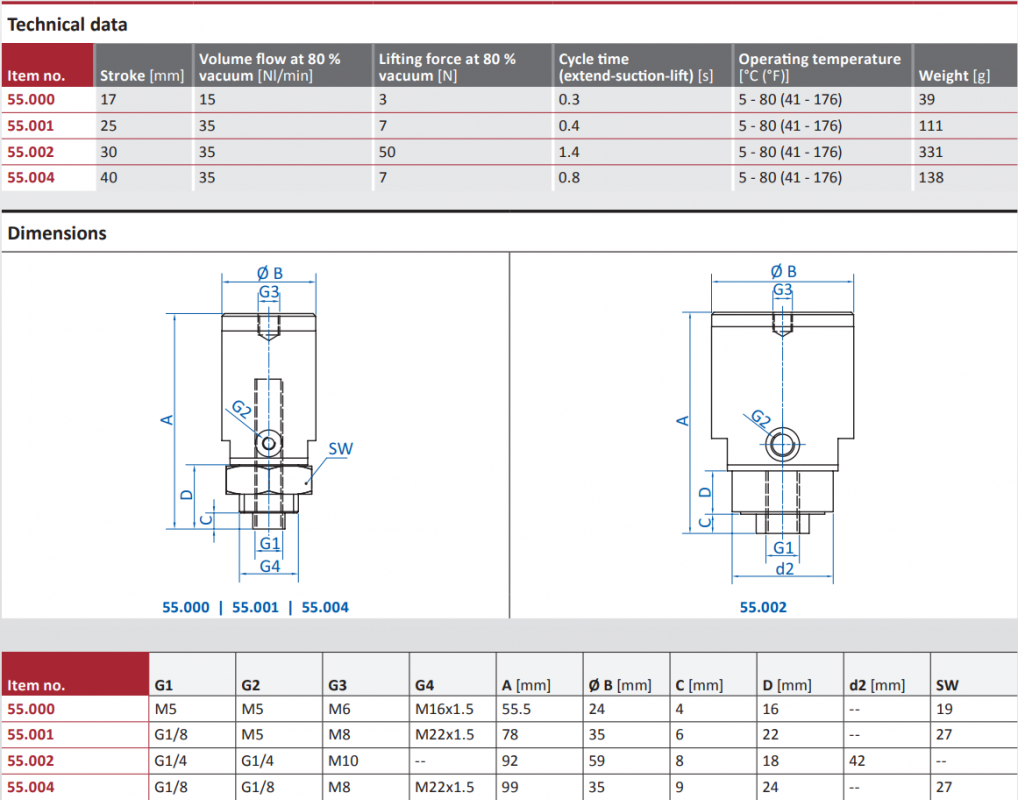Select the blue "55.004" caption under left drawing
This screenshot has height=800, width=1018.
[325, 607]
